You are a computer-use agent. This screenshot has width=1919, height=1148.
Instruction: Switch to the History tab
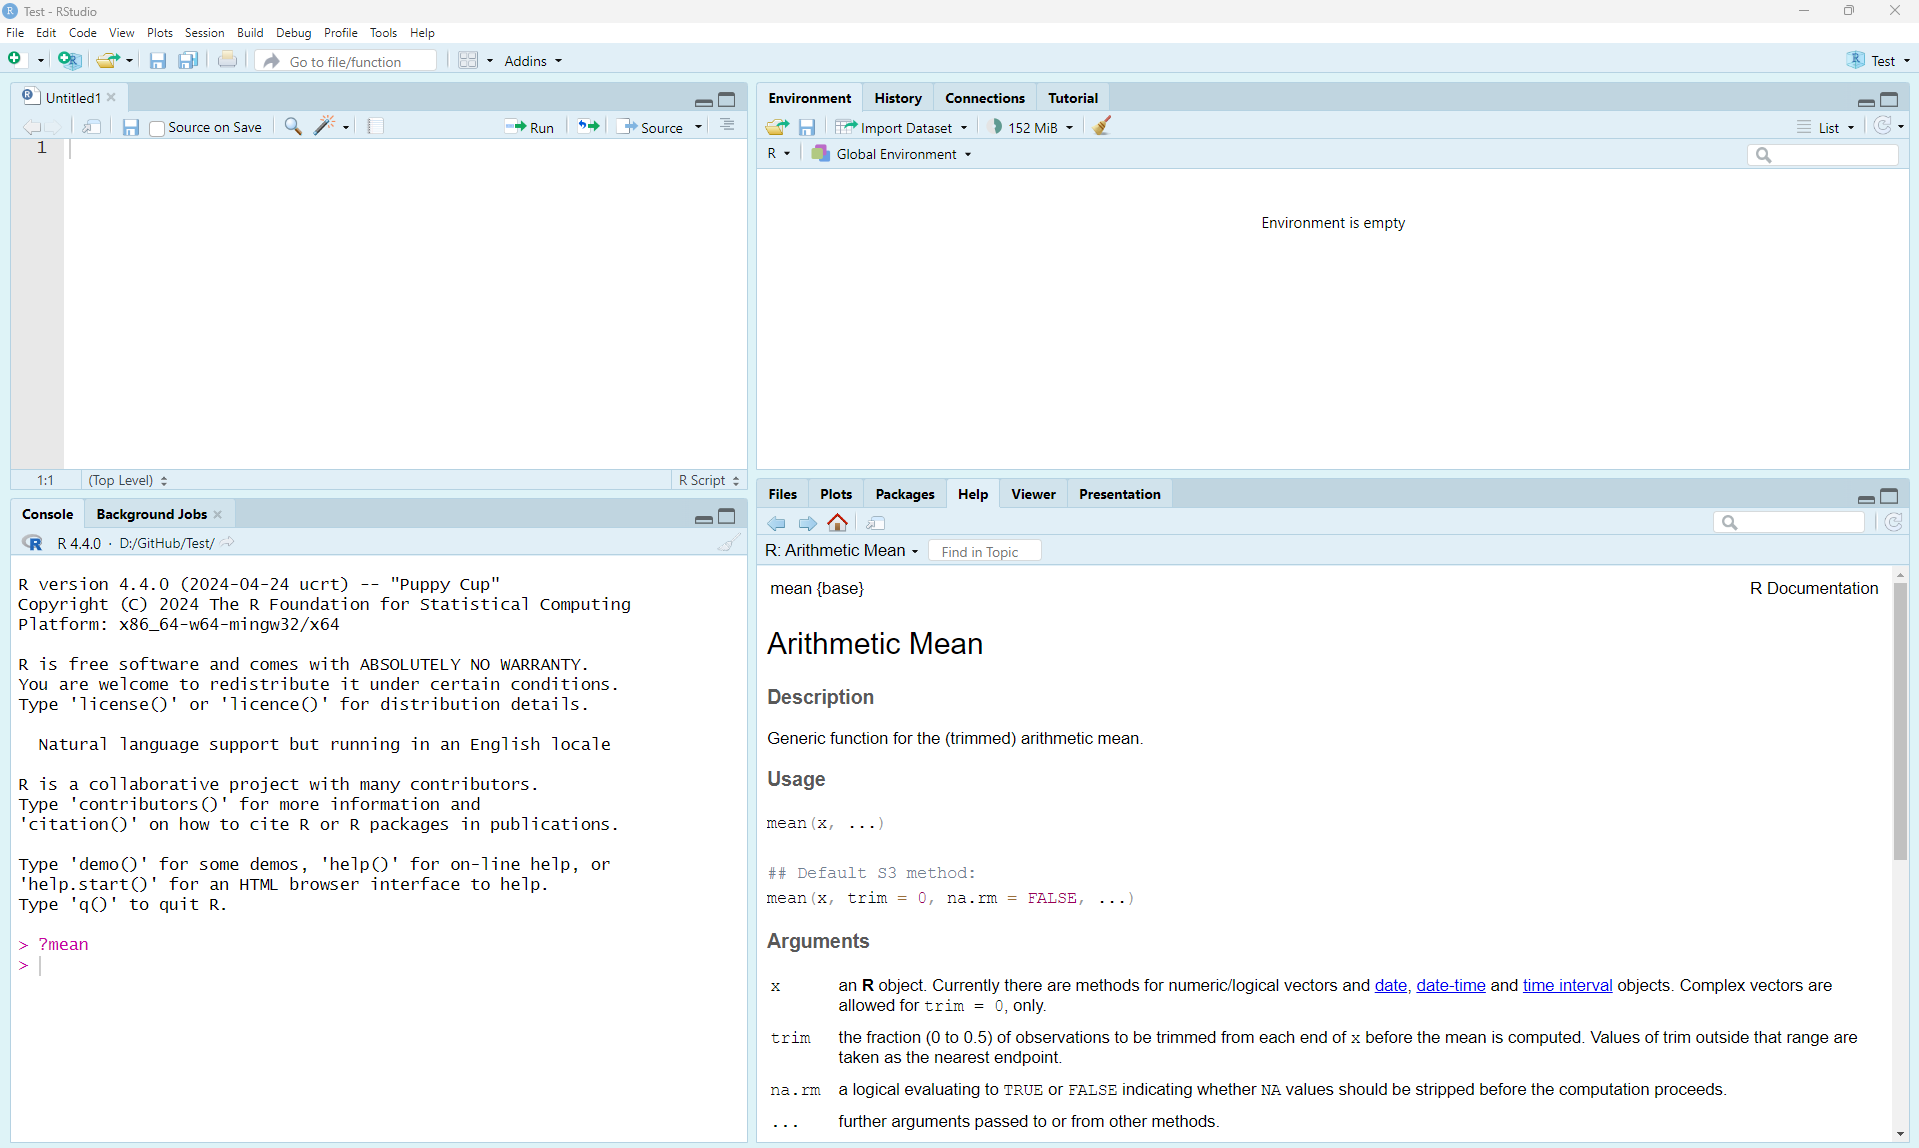898,98
